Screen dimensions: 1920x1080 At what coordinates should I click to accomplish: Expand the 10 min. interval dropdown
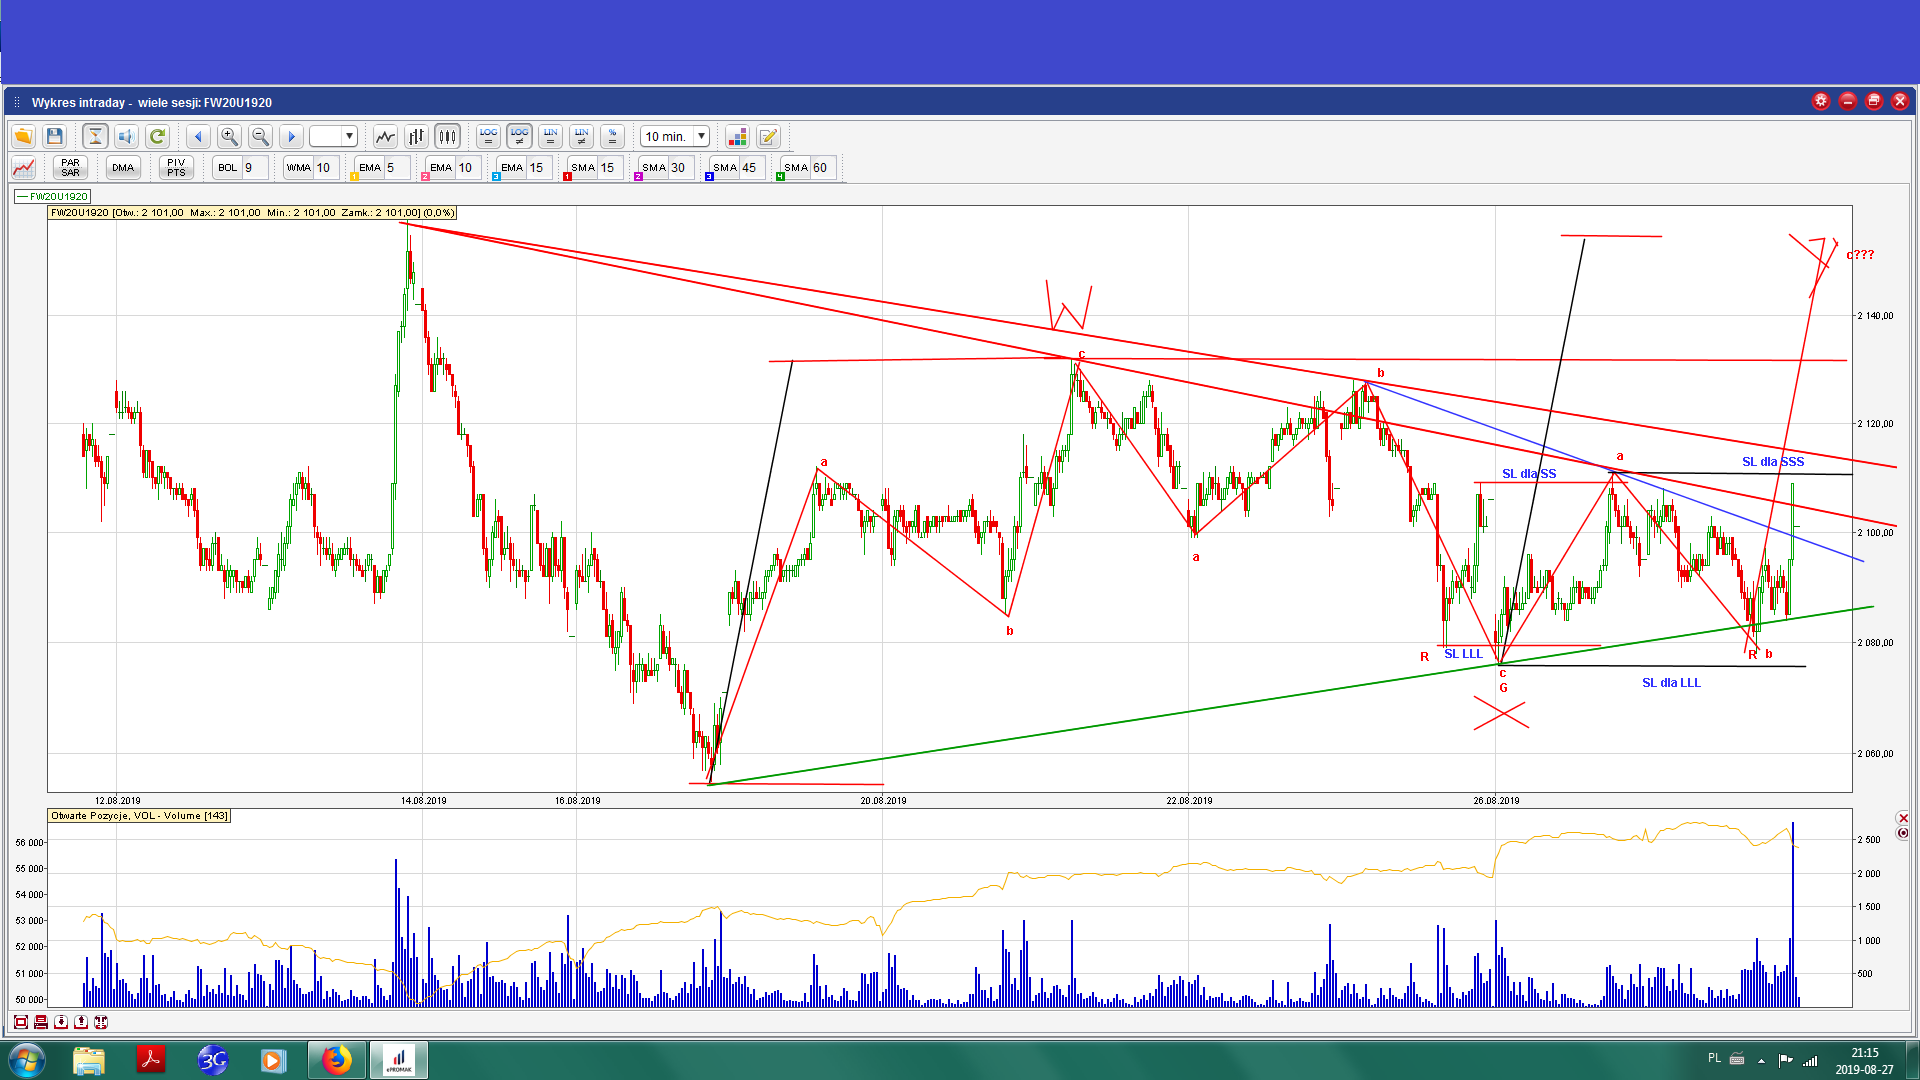tap(702, 136)
